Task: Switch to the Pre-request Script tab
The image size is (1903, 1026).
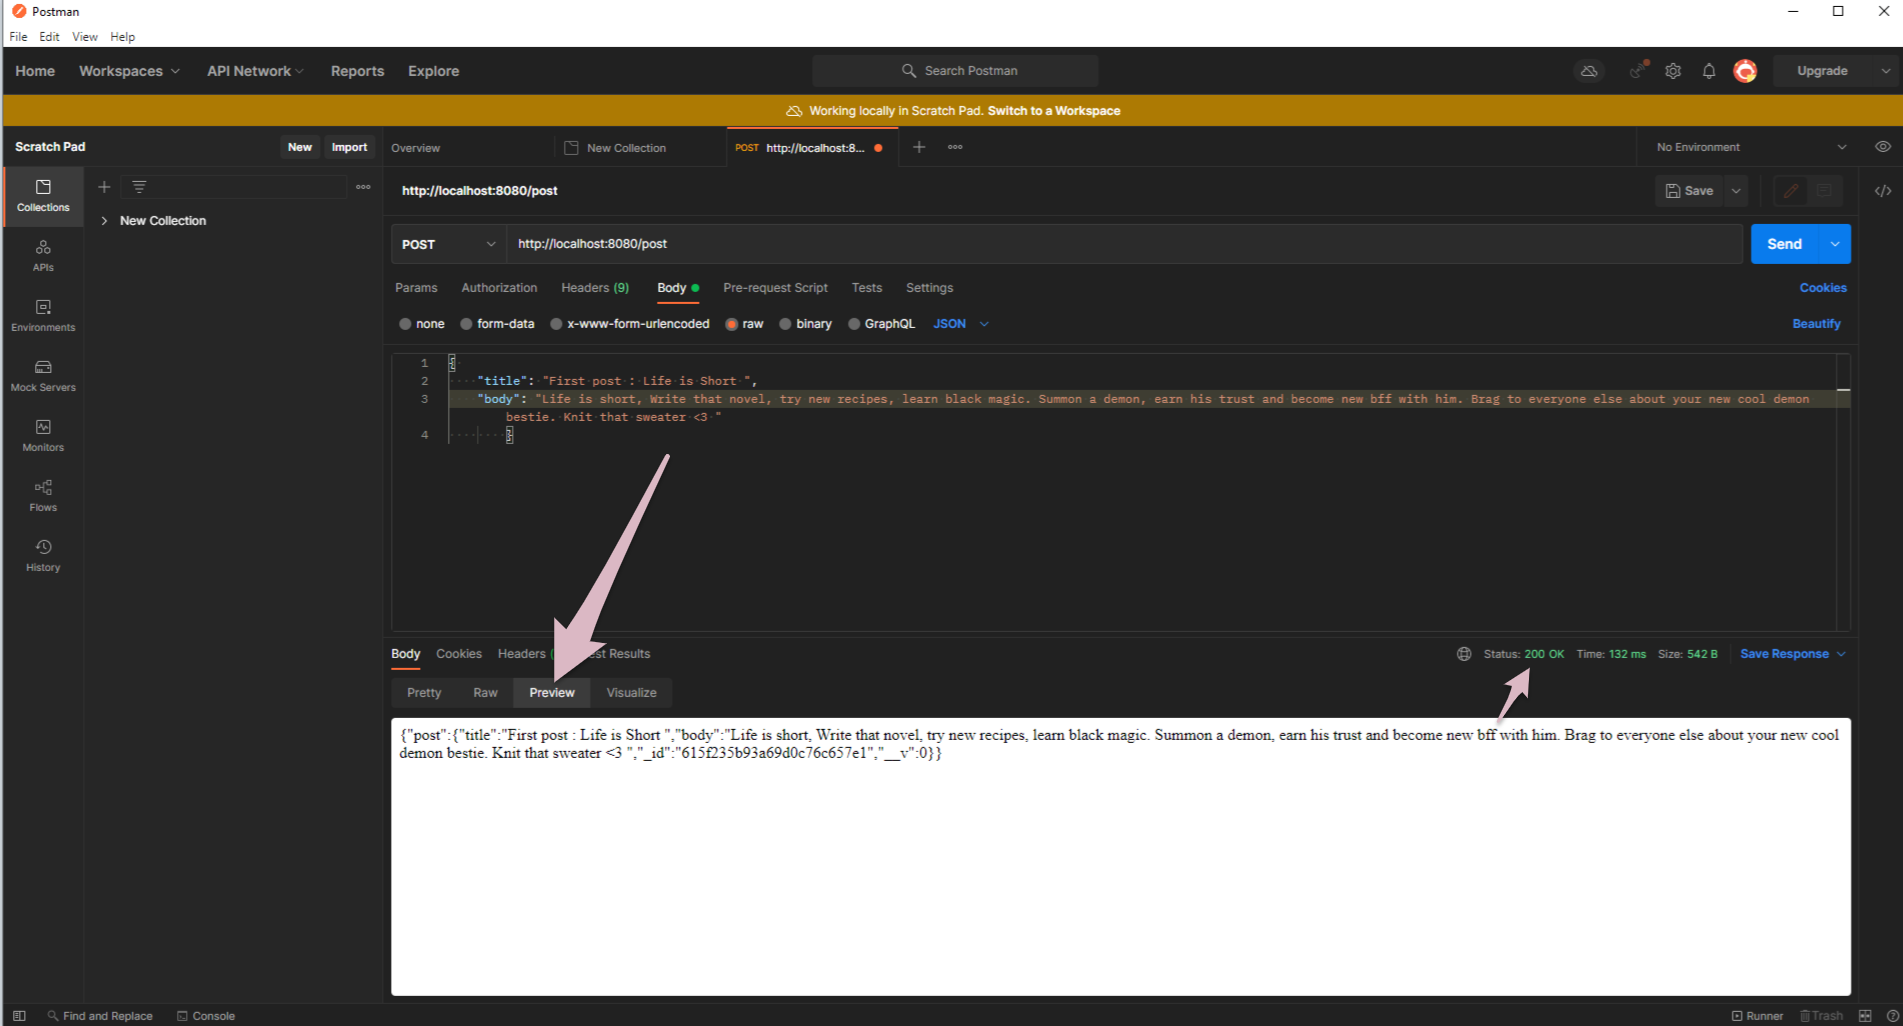Action: 775,288
